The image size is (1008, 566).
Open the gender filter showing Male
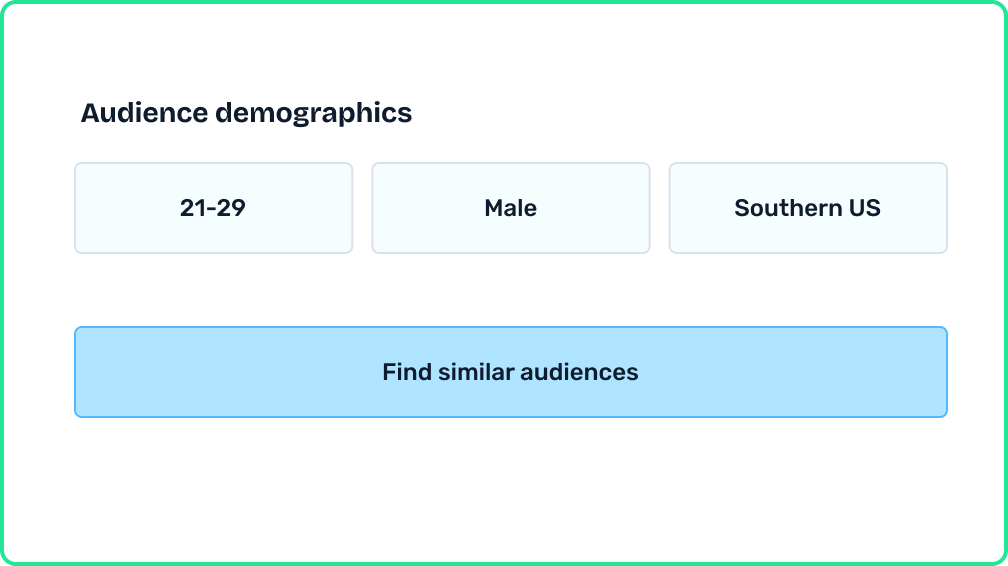(x=510, y=208)
